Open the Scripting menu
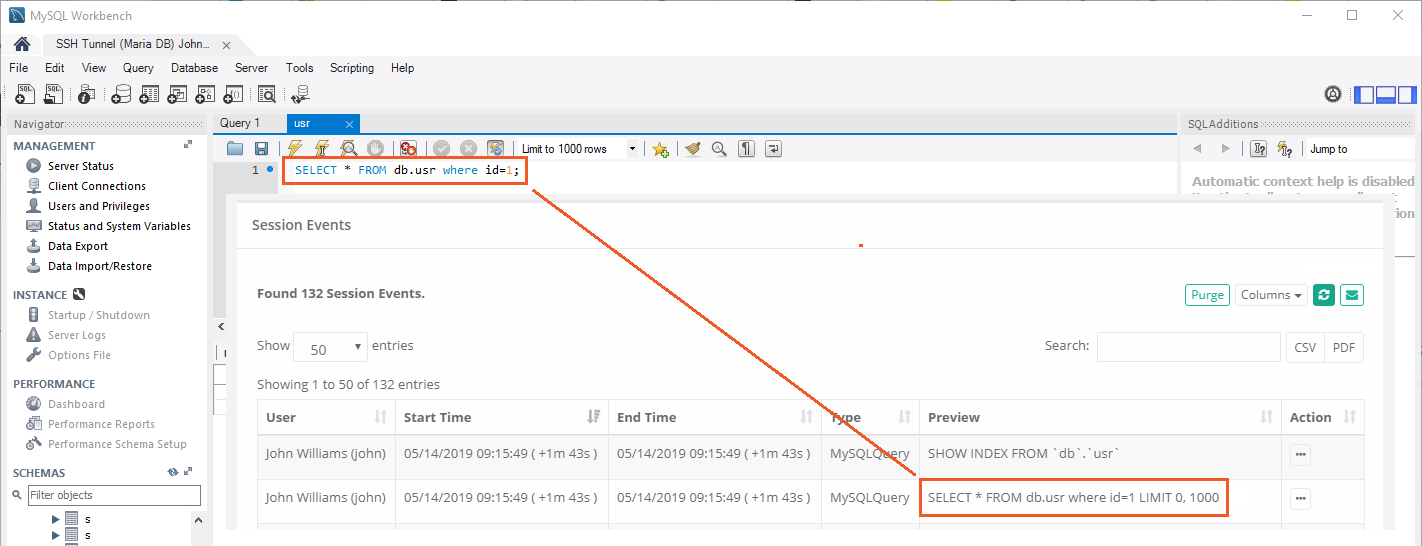Screen dimensions: 1422x546 coord(352,68)
